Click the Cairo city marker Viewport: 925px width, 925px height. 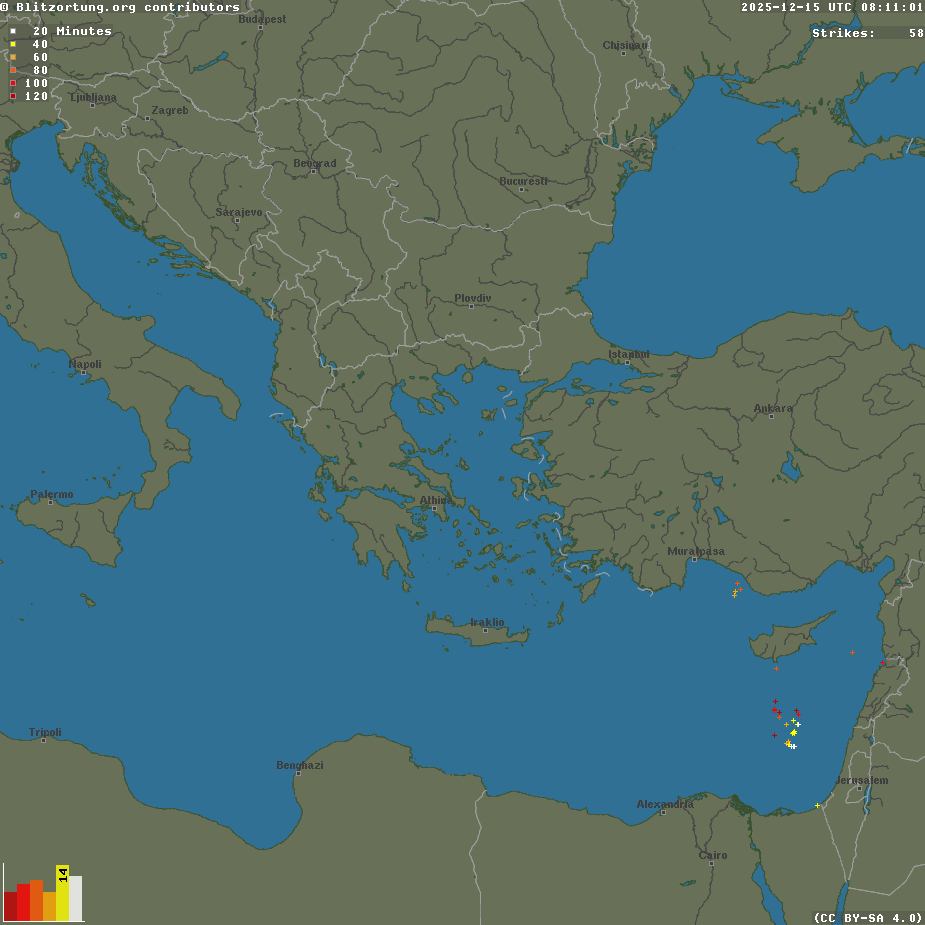click(x=711, y=863)
